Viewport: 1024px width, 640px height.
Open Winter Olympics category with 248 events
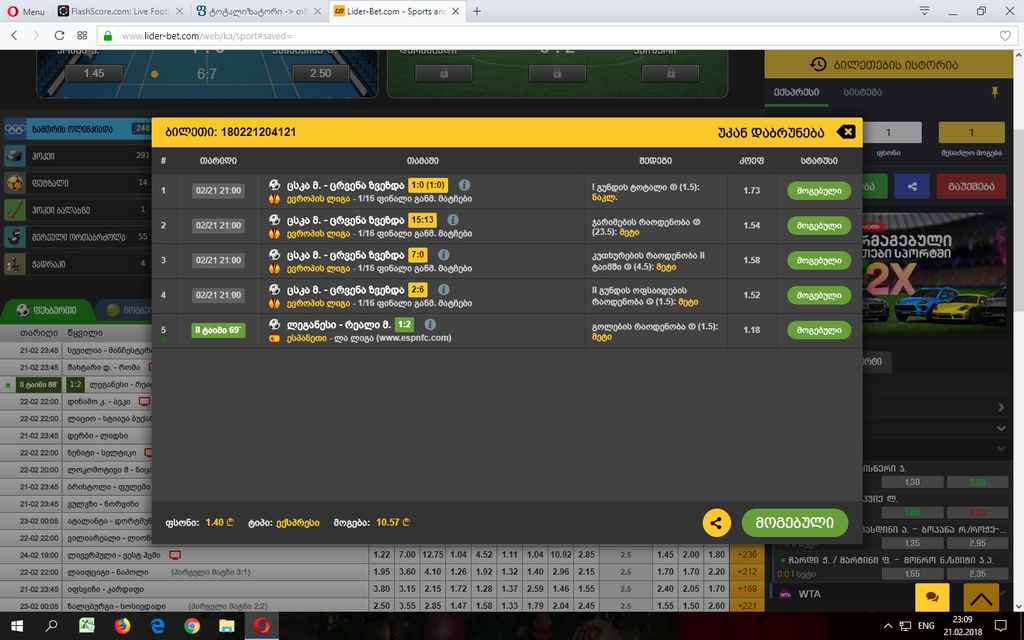78,129
